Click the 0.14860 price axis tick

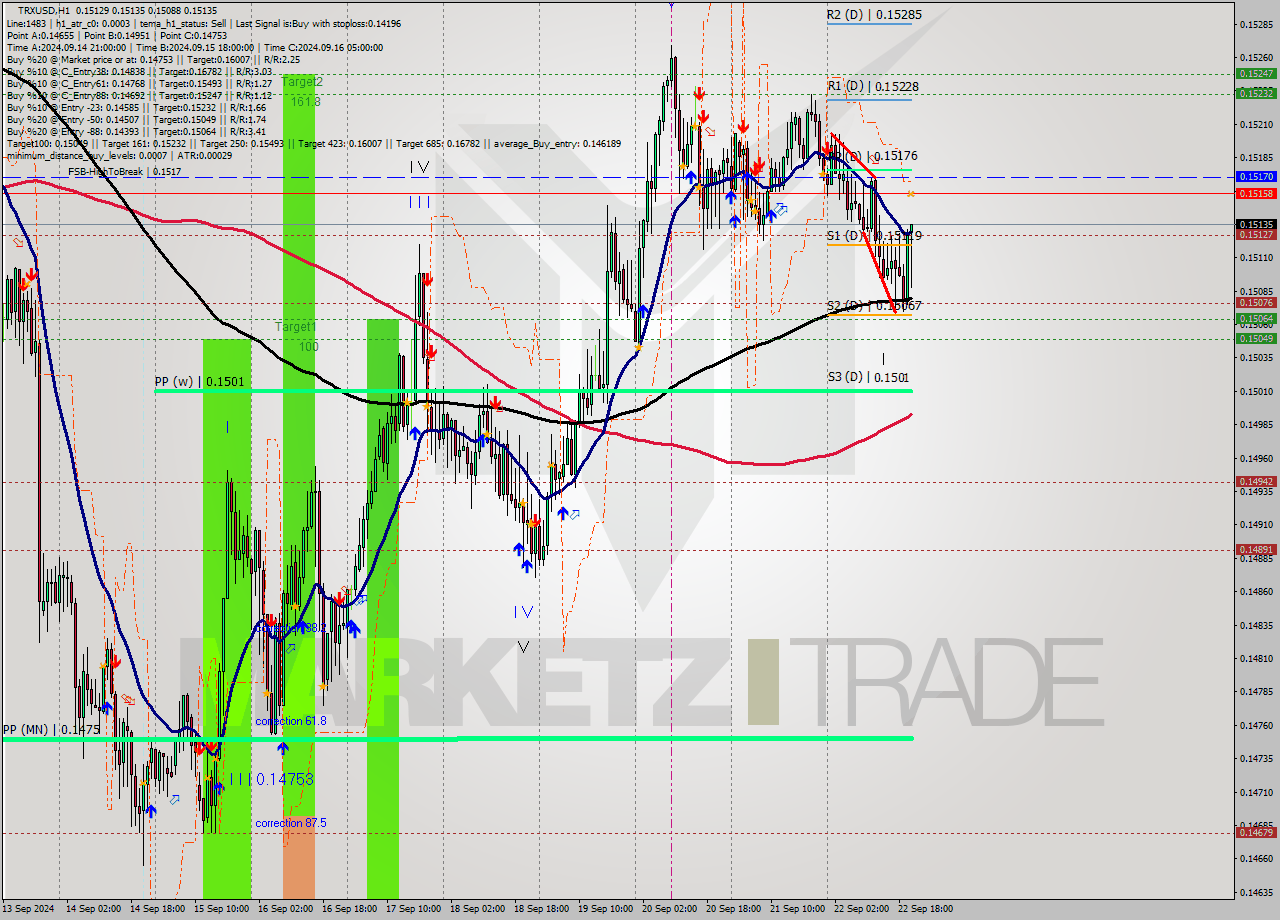click(1256, 591)
